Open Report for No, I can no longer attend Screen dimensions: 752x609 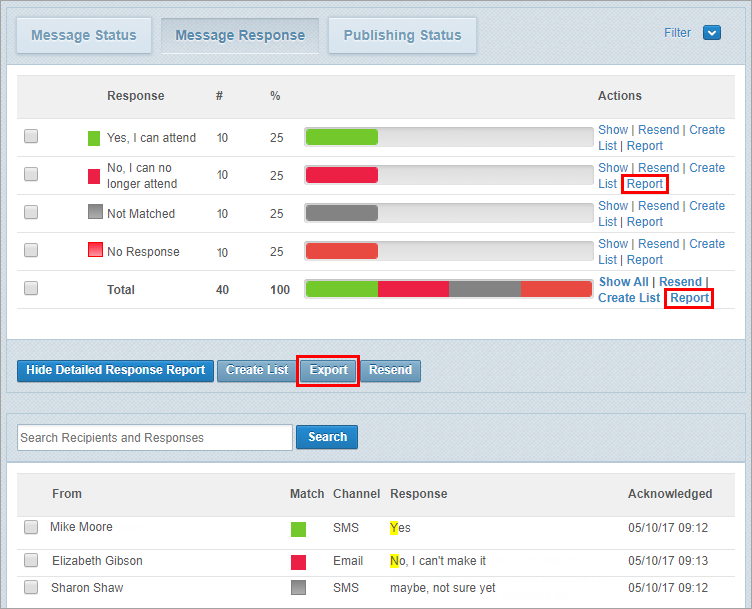point(645,184)
